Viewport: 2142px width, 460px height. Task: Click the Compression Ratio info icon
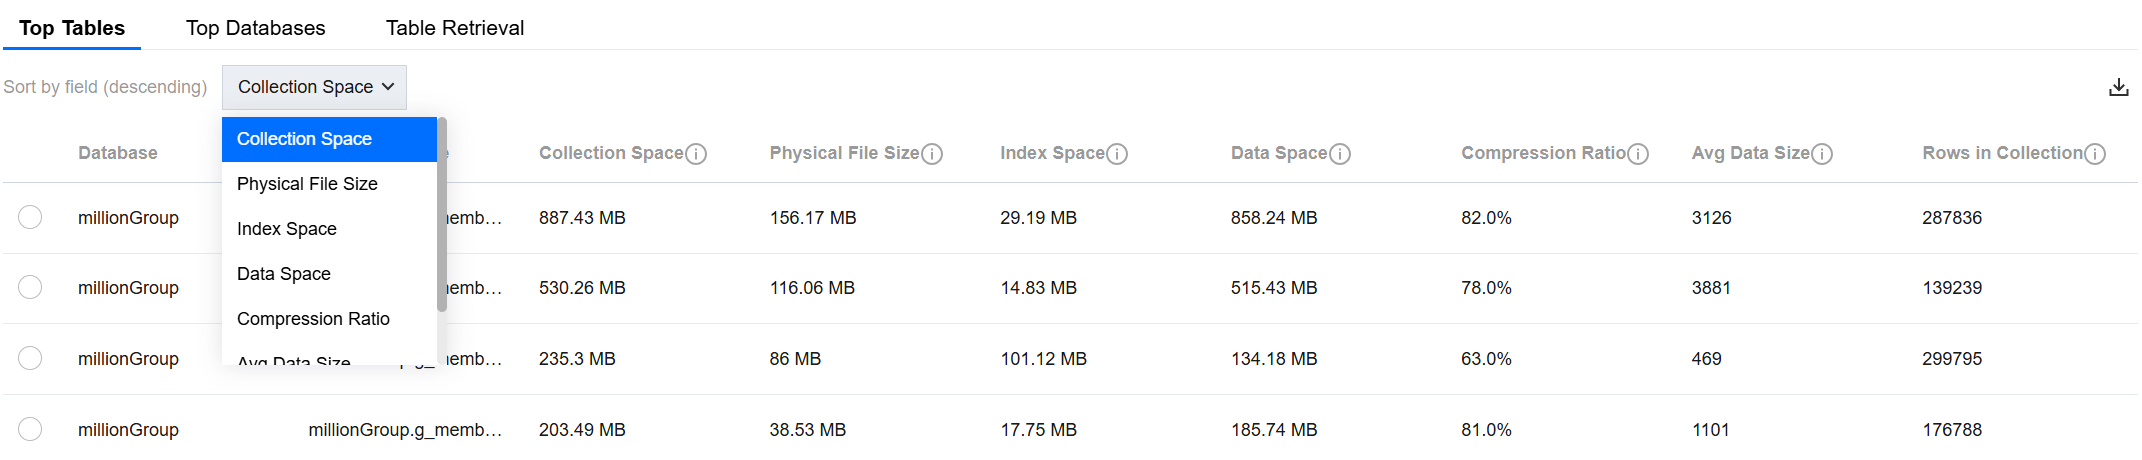[1638, 154]
